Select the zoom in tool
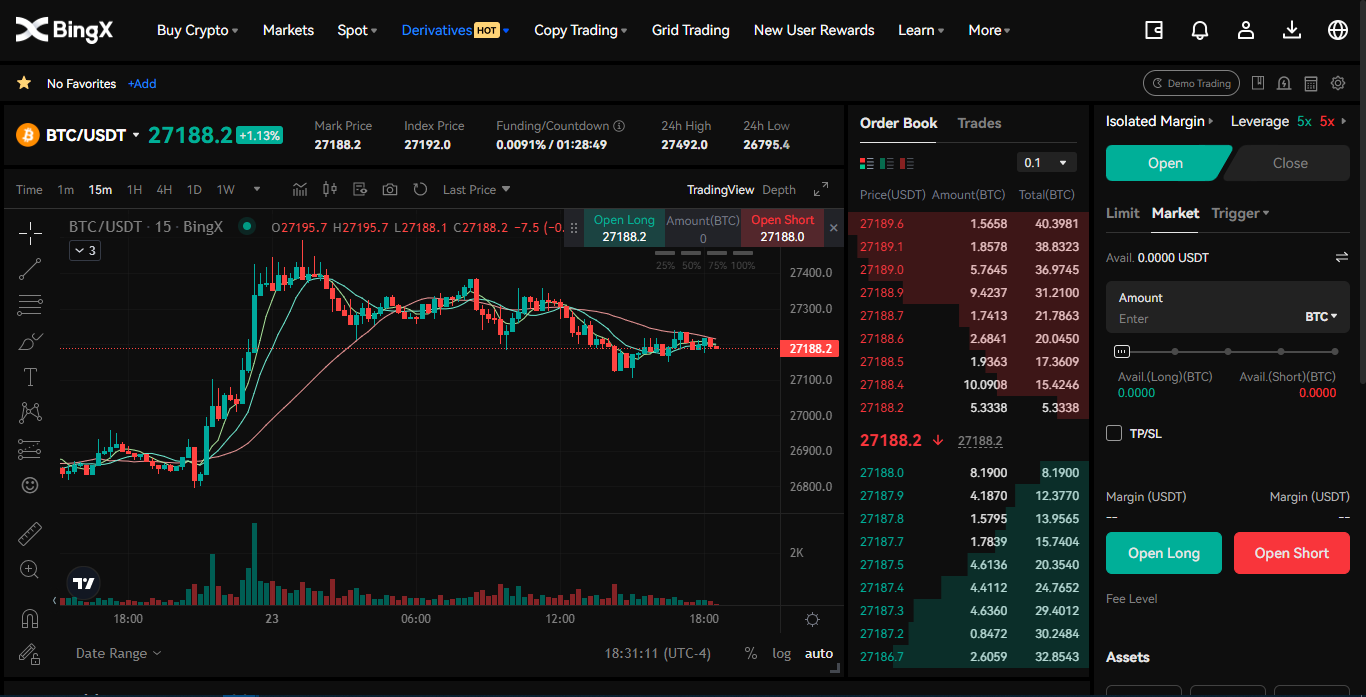The height and width of the screenshot is (697, 1366). 30,570
